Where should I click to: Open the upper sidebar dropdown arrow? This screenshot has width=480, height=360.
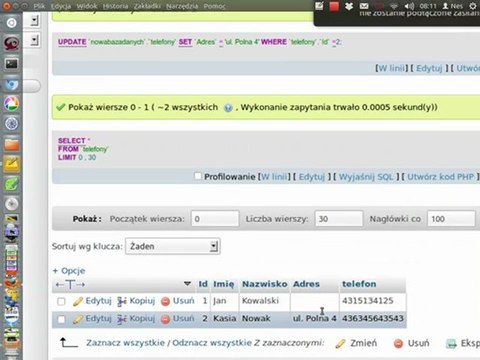[x=34, y=21]
